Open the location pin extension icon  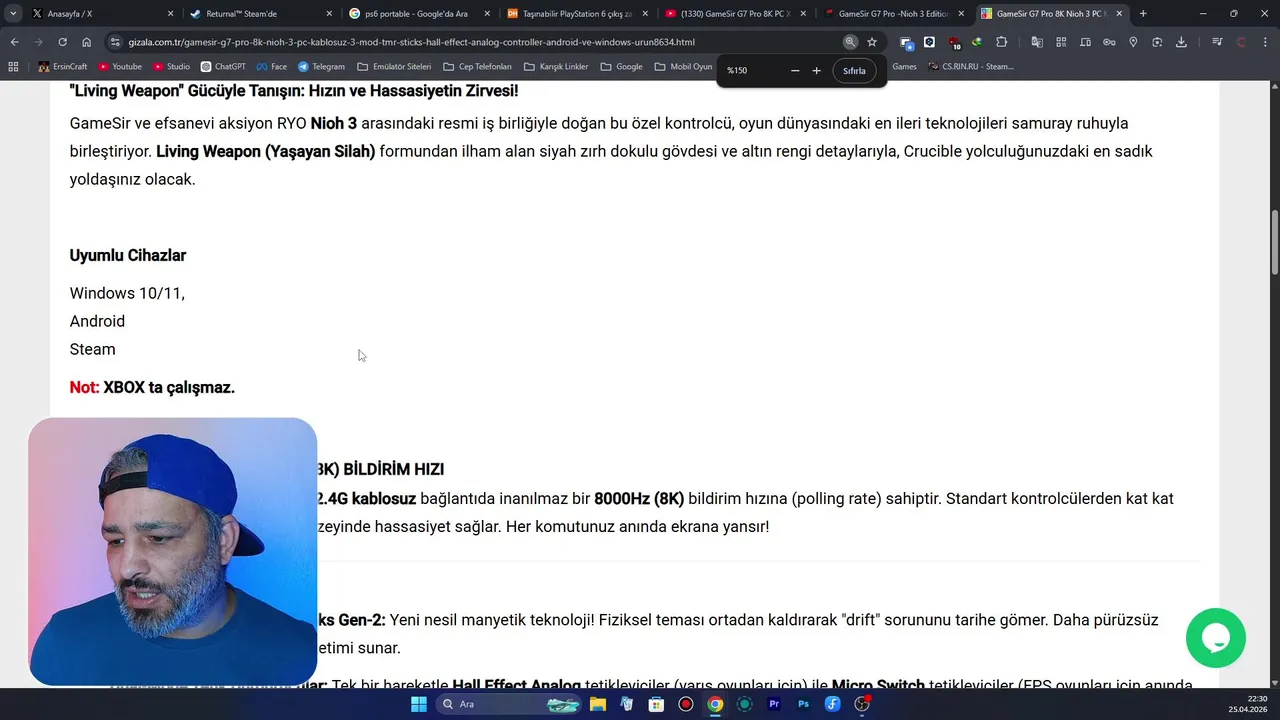tap(1133, 42)
